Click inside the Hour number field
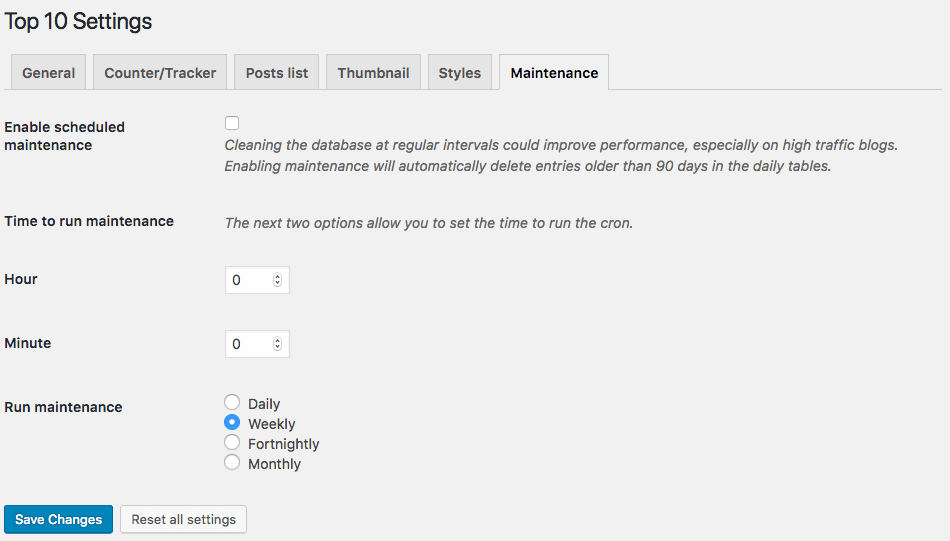 248,280
